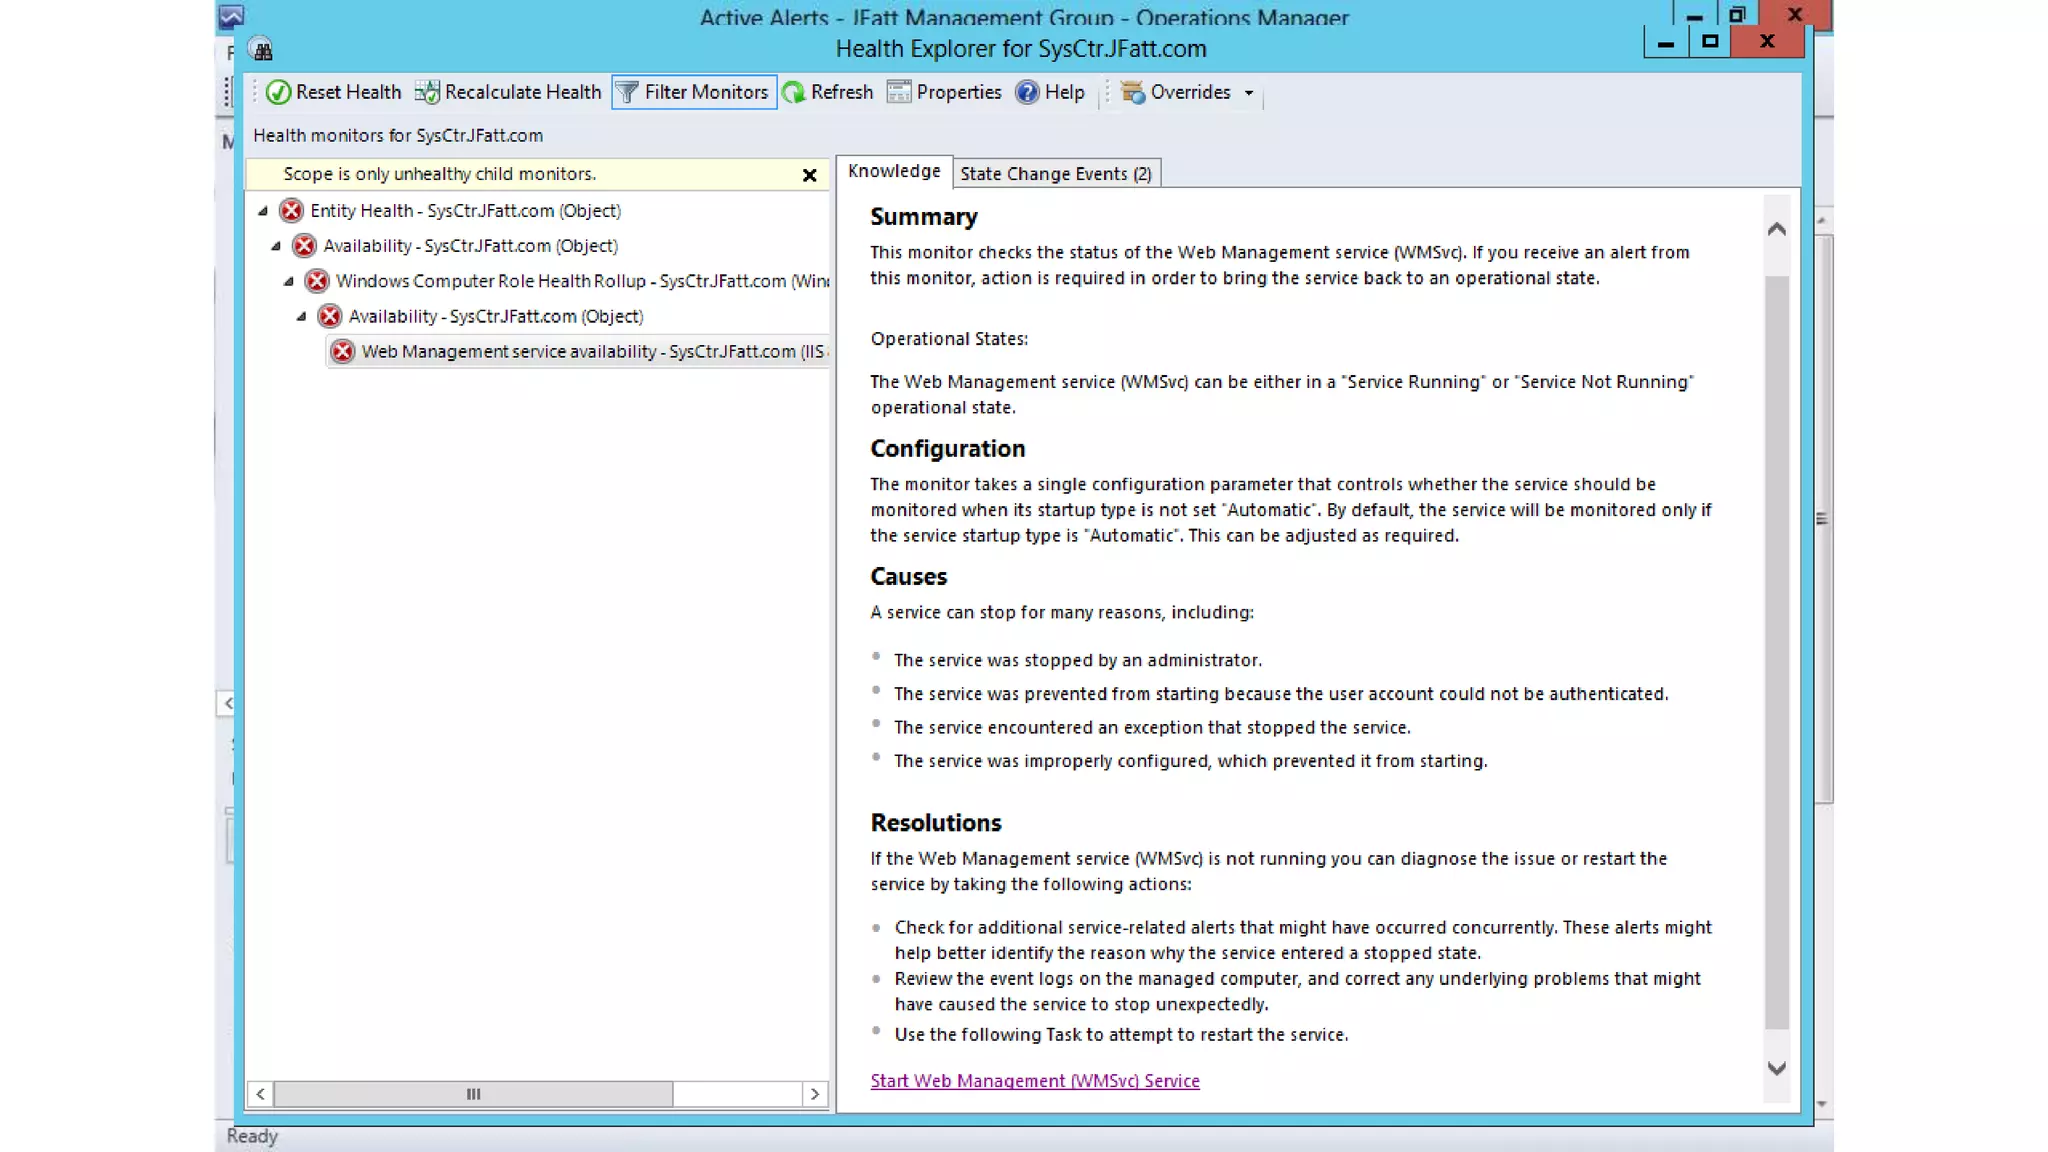Toggle the Filter Monitors button

pos(694,92)
